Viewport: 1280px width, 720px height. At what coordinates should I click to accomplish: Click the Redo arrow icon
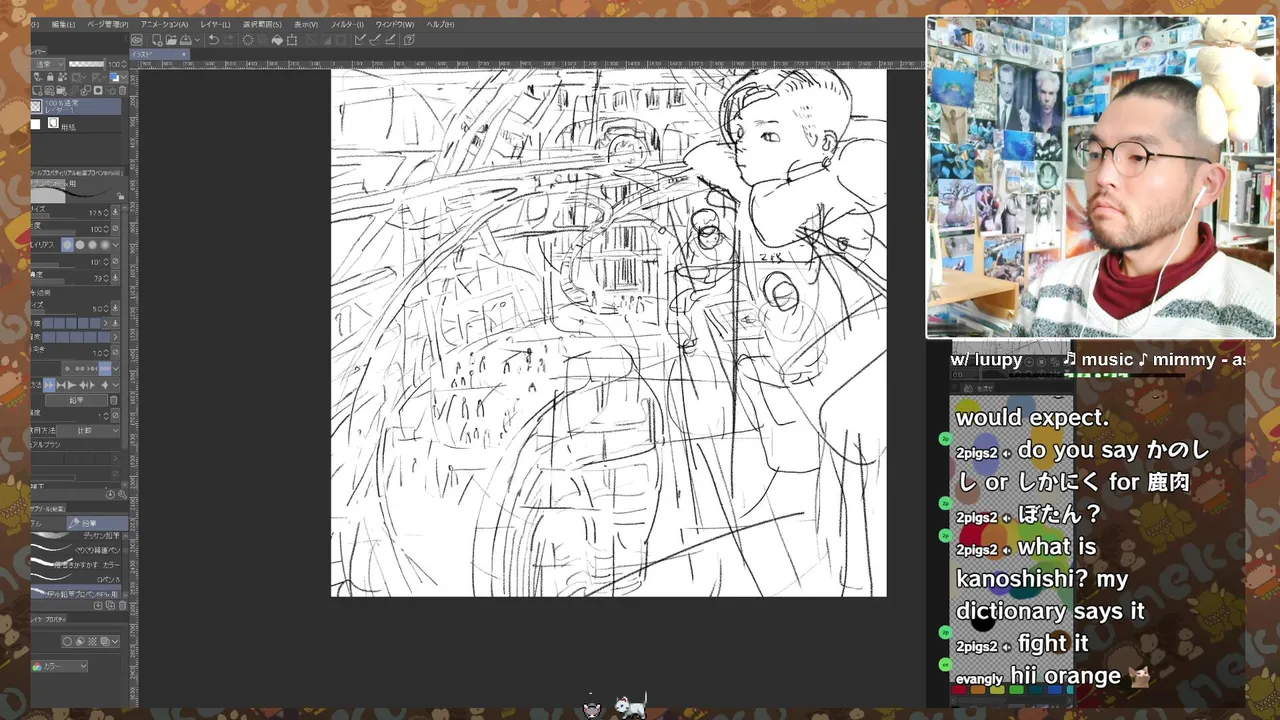tap(228, 40)
